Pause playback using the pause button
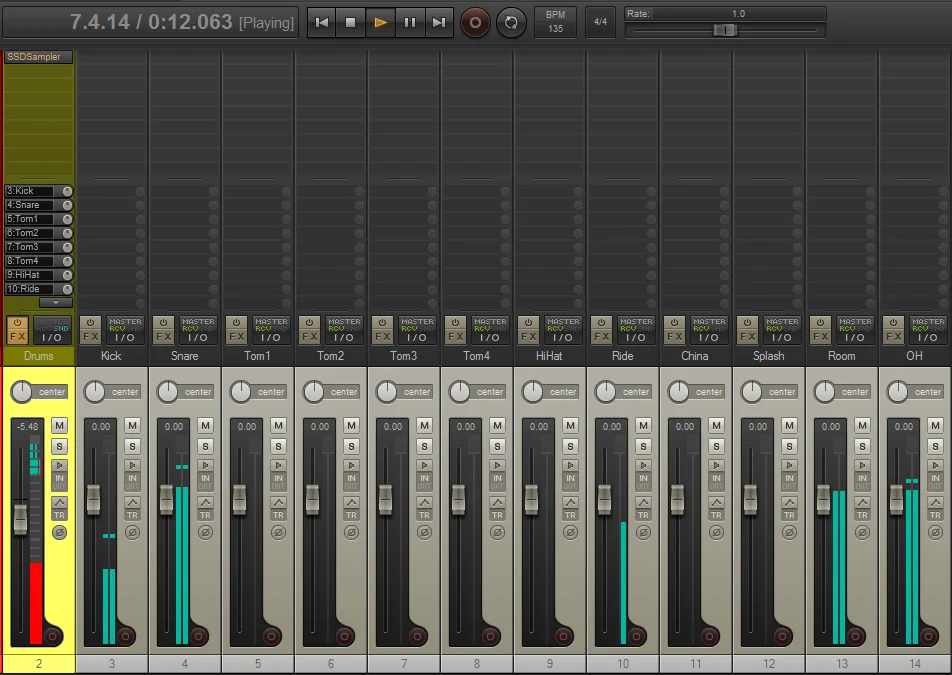The height and width of the screenshot is (675, 952). (409, 22)
